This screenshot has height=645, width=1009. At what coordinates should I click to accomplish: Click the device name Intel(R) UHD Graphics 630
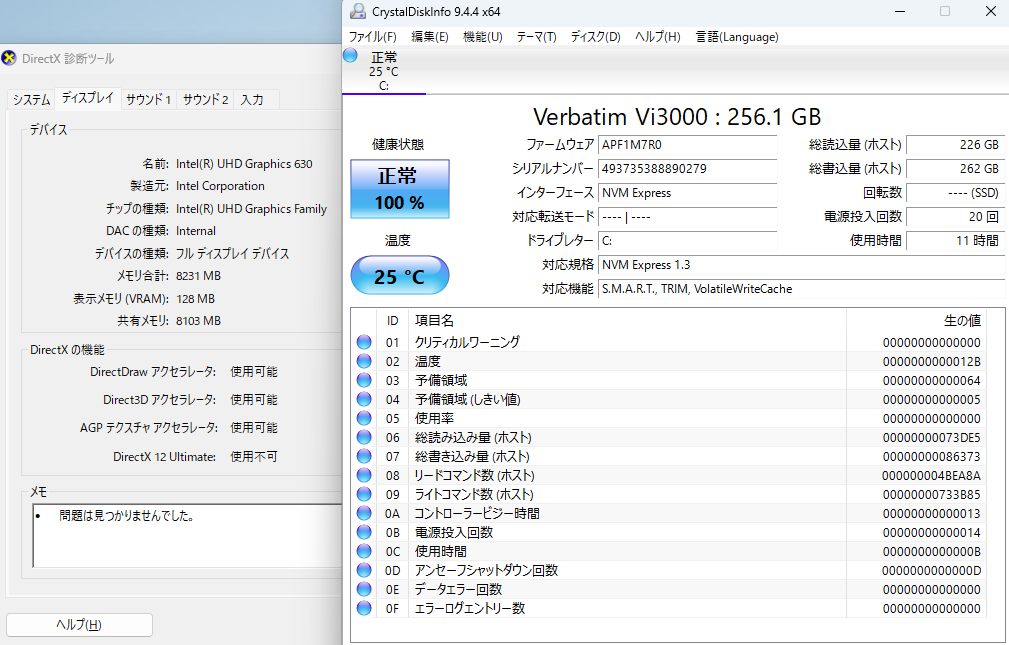(x=244, y=164)
